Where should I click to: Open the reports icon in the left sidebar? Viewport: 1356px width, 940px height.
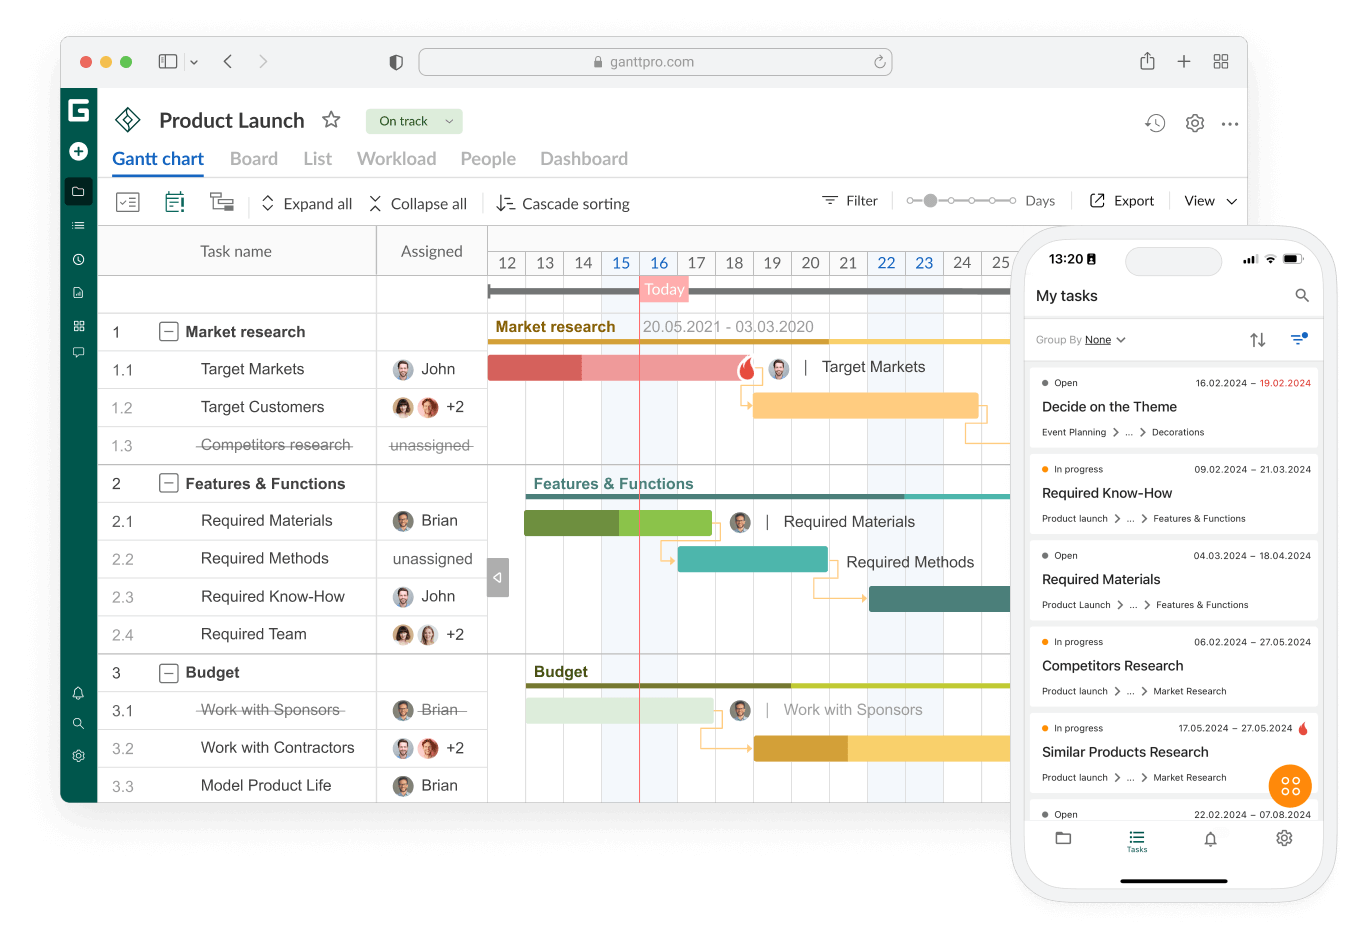tap(78, 291)
